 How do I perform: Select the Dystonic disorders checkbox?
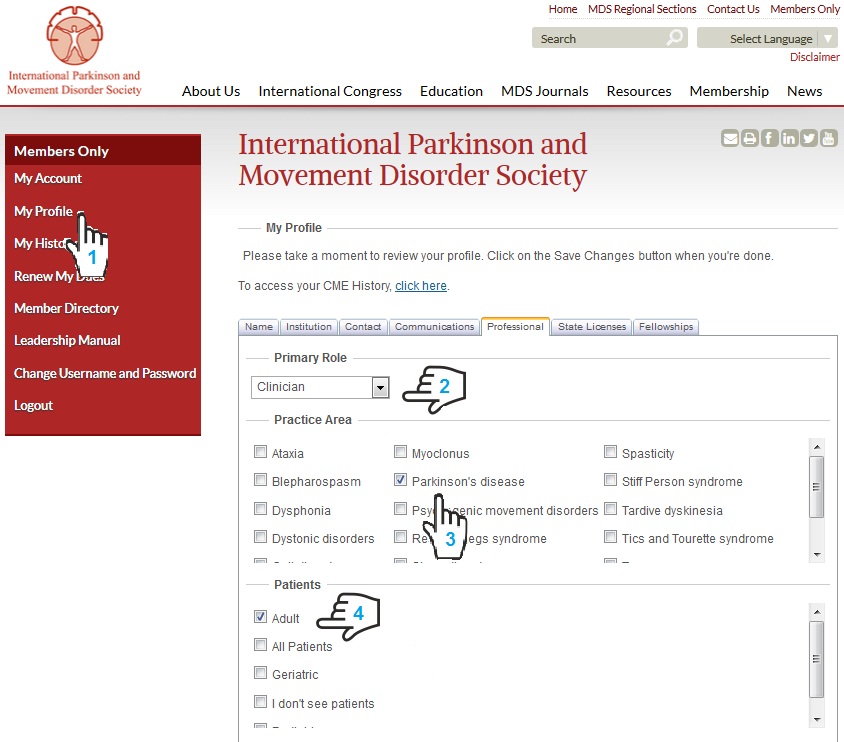261,536
